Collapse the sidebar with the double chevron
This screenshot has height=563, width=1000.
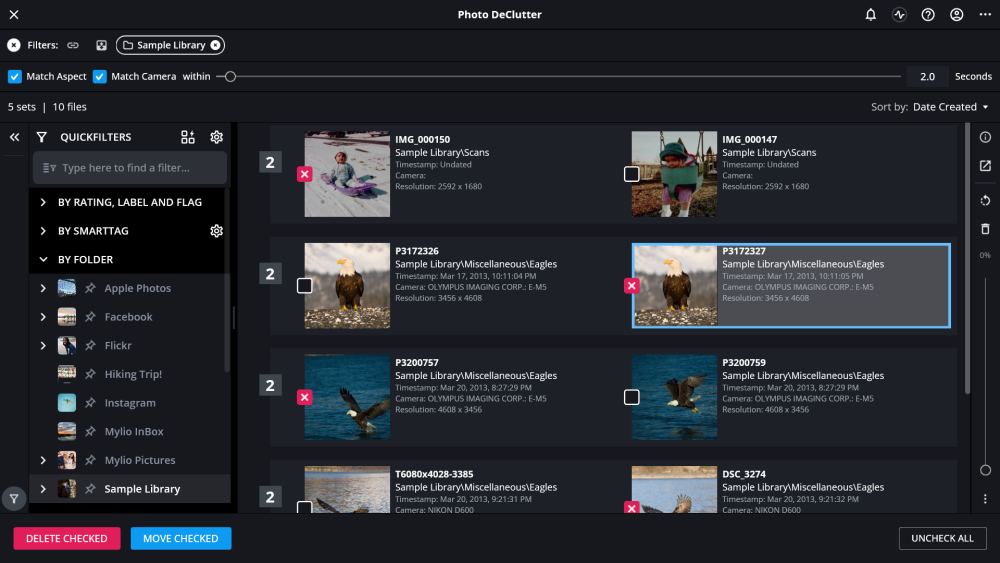pos(14,137)
